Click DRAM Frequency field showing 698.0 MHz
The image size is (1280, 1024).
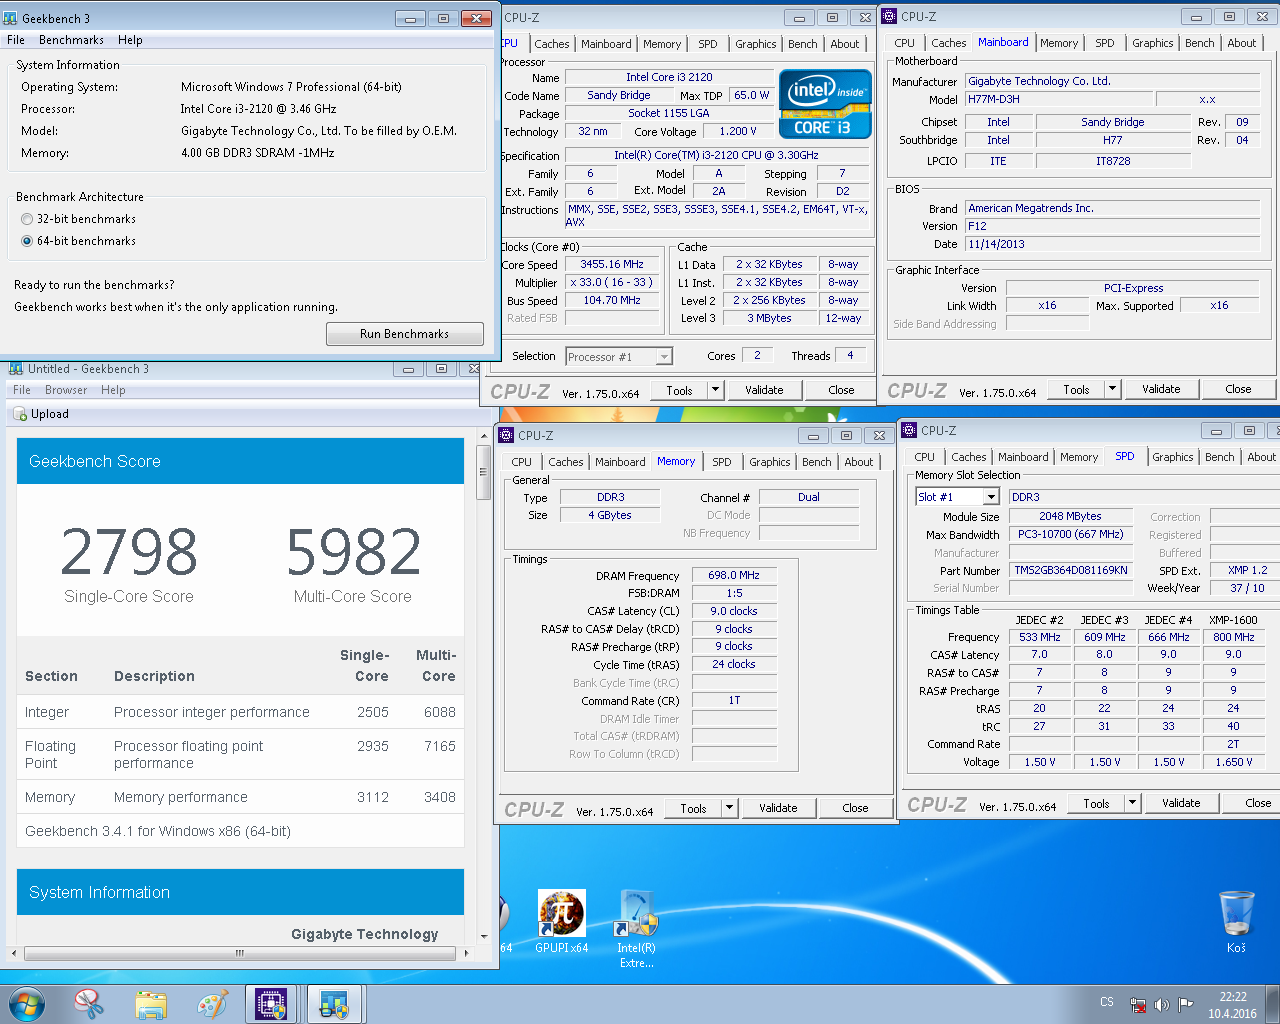[734, 576]
